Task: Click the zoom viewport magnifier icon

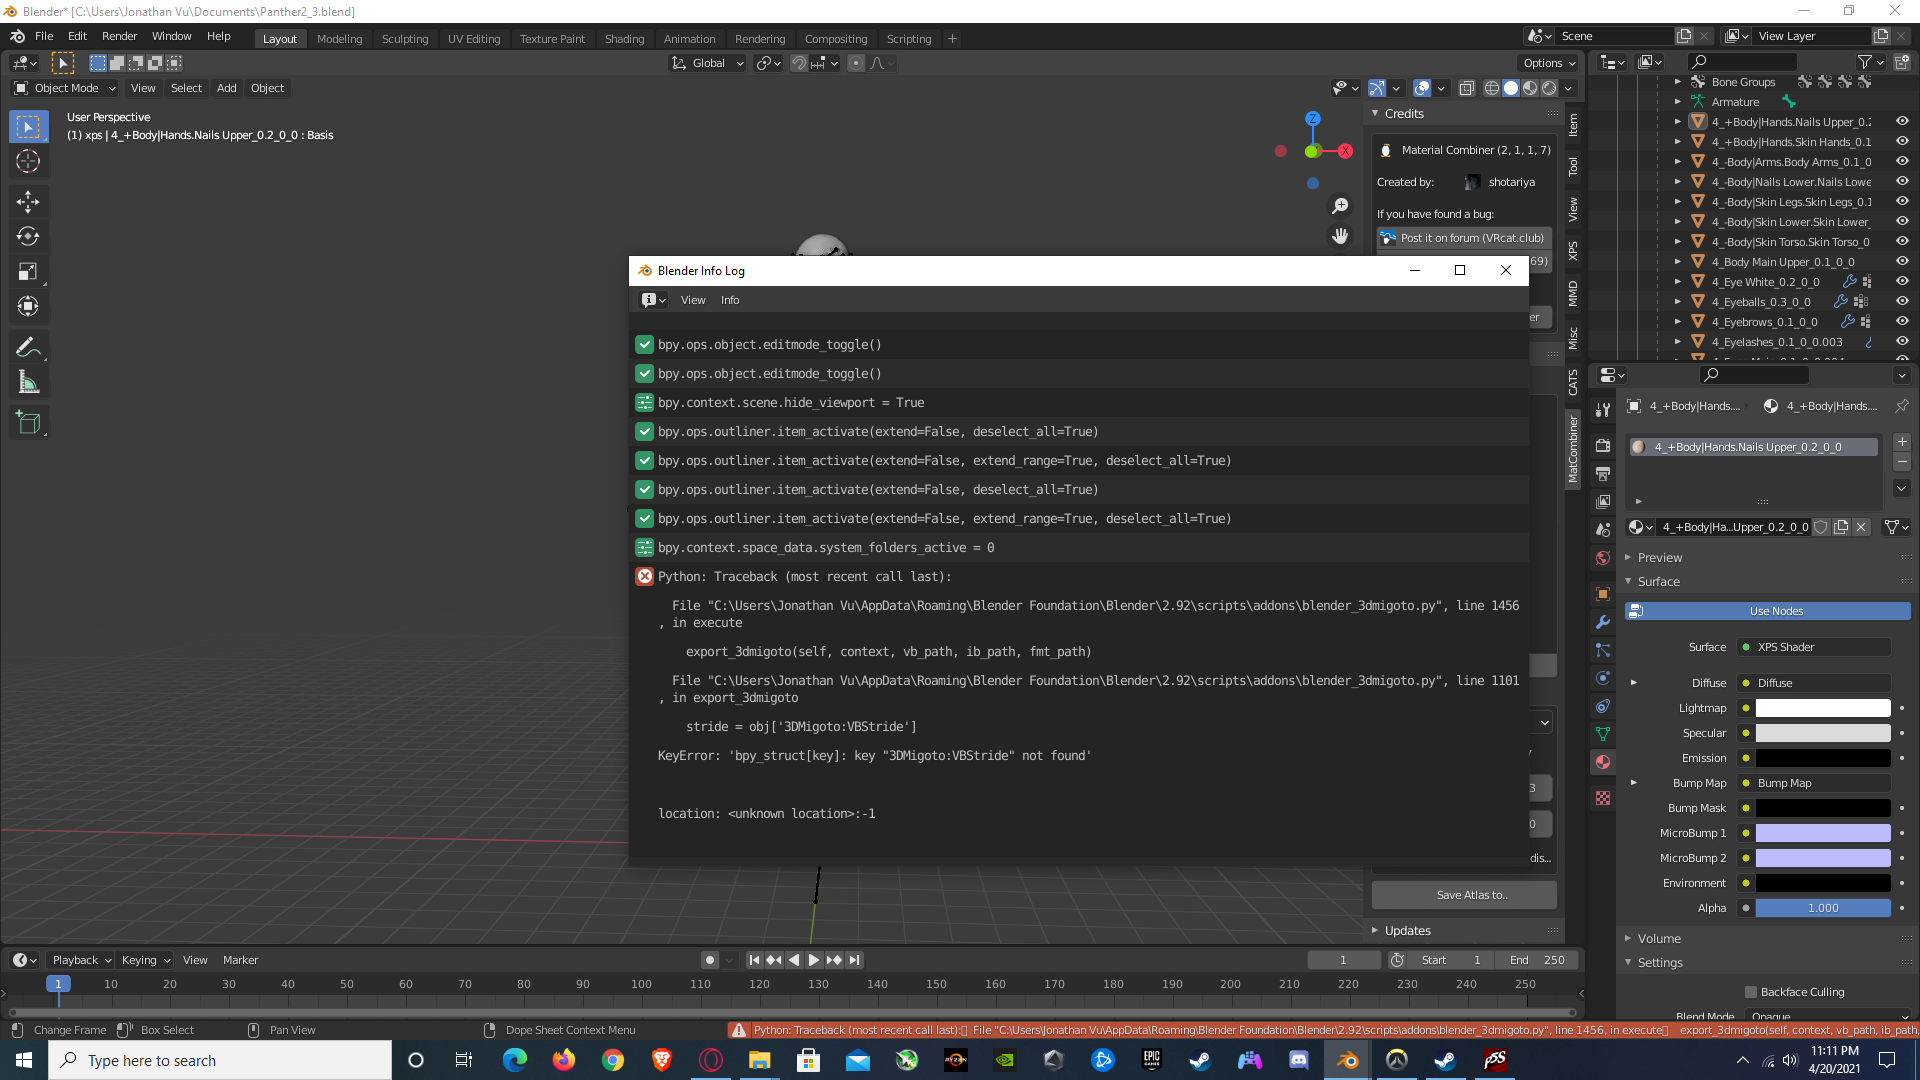Action: pyautogui.click(x=1340, y=206)
